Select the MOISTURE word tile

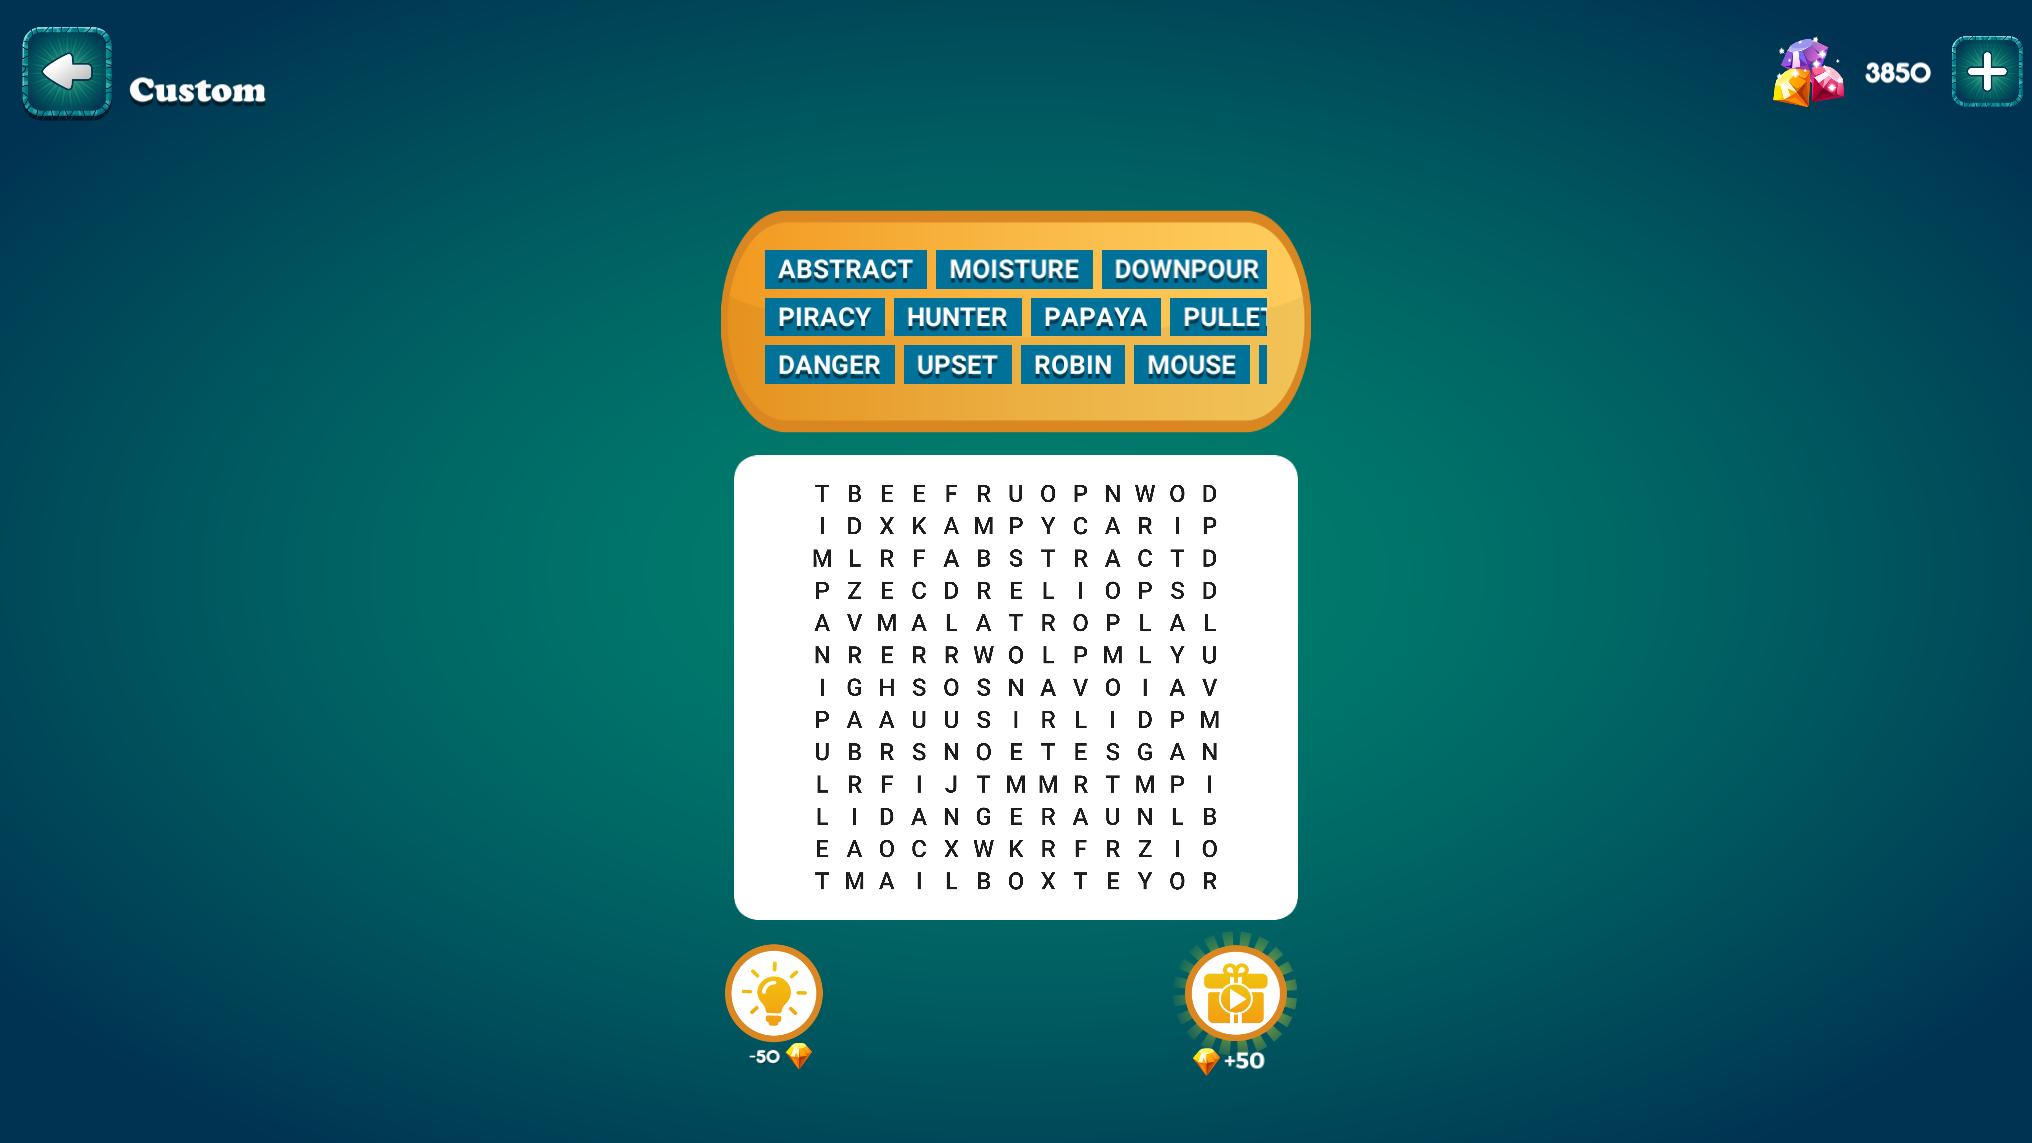tap(1013, 268)
